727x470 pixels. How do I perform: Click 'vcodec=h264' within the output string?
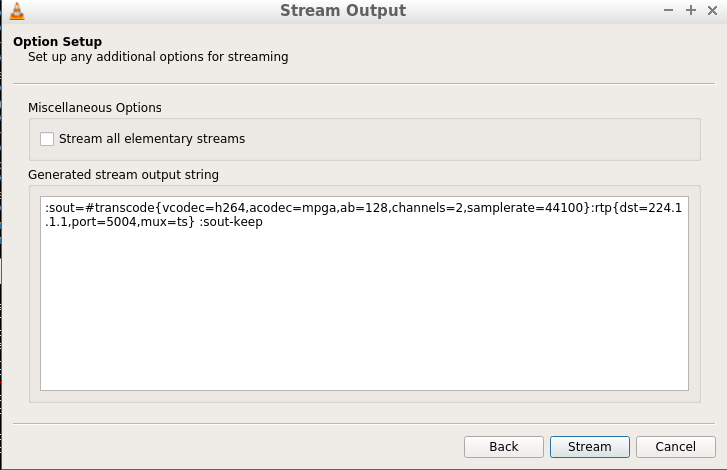coord(204,208)
